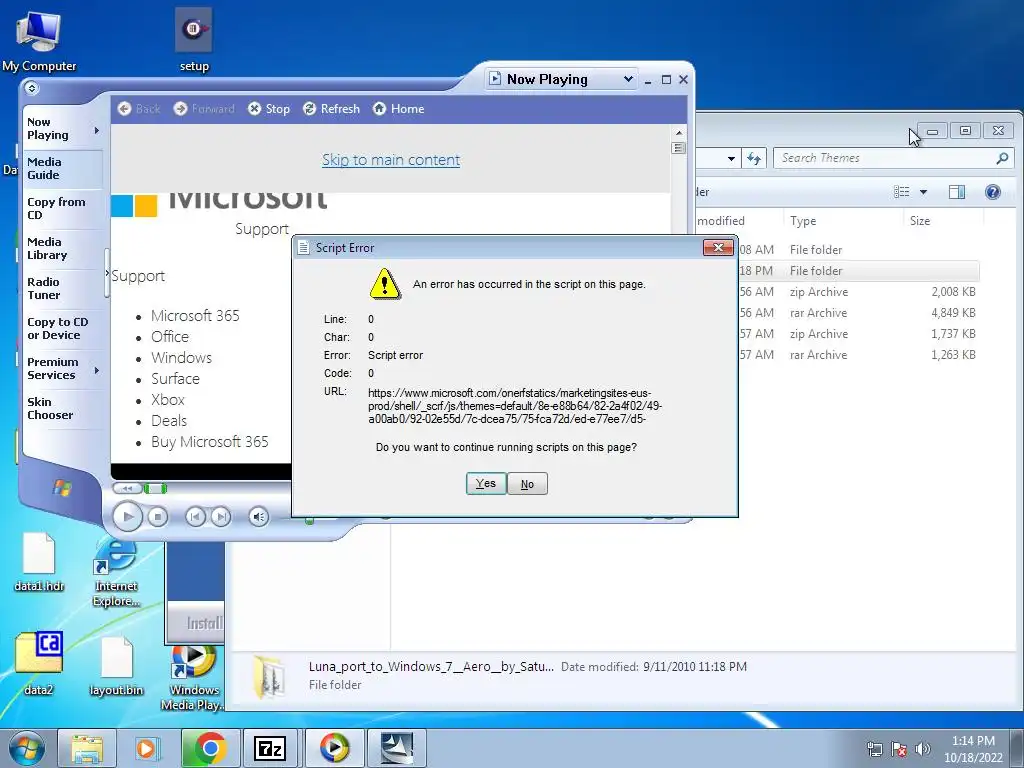Close the Script Error dialog
This screenshot has height=768, width=1024.
click(x=718, y=248)
